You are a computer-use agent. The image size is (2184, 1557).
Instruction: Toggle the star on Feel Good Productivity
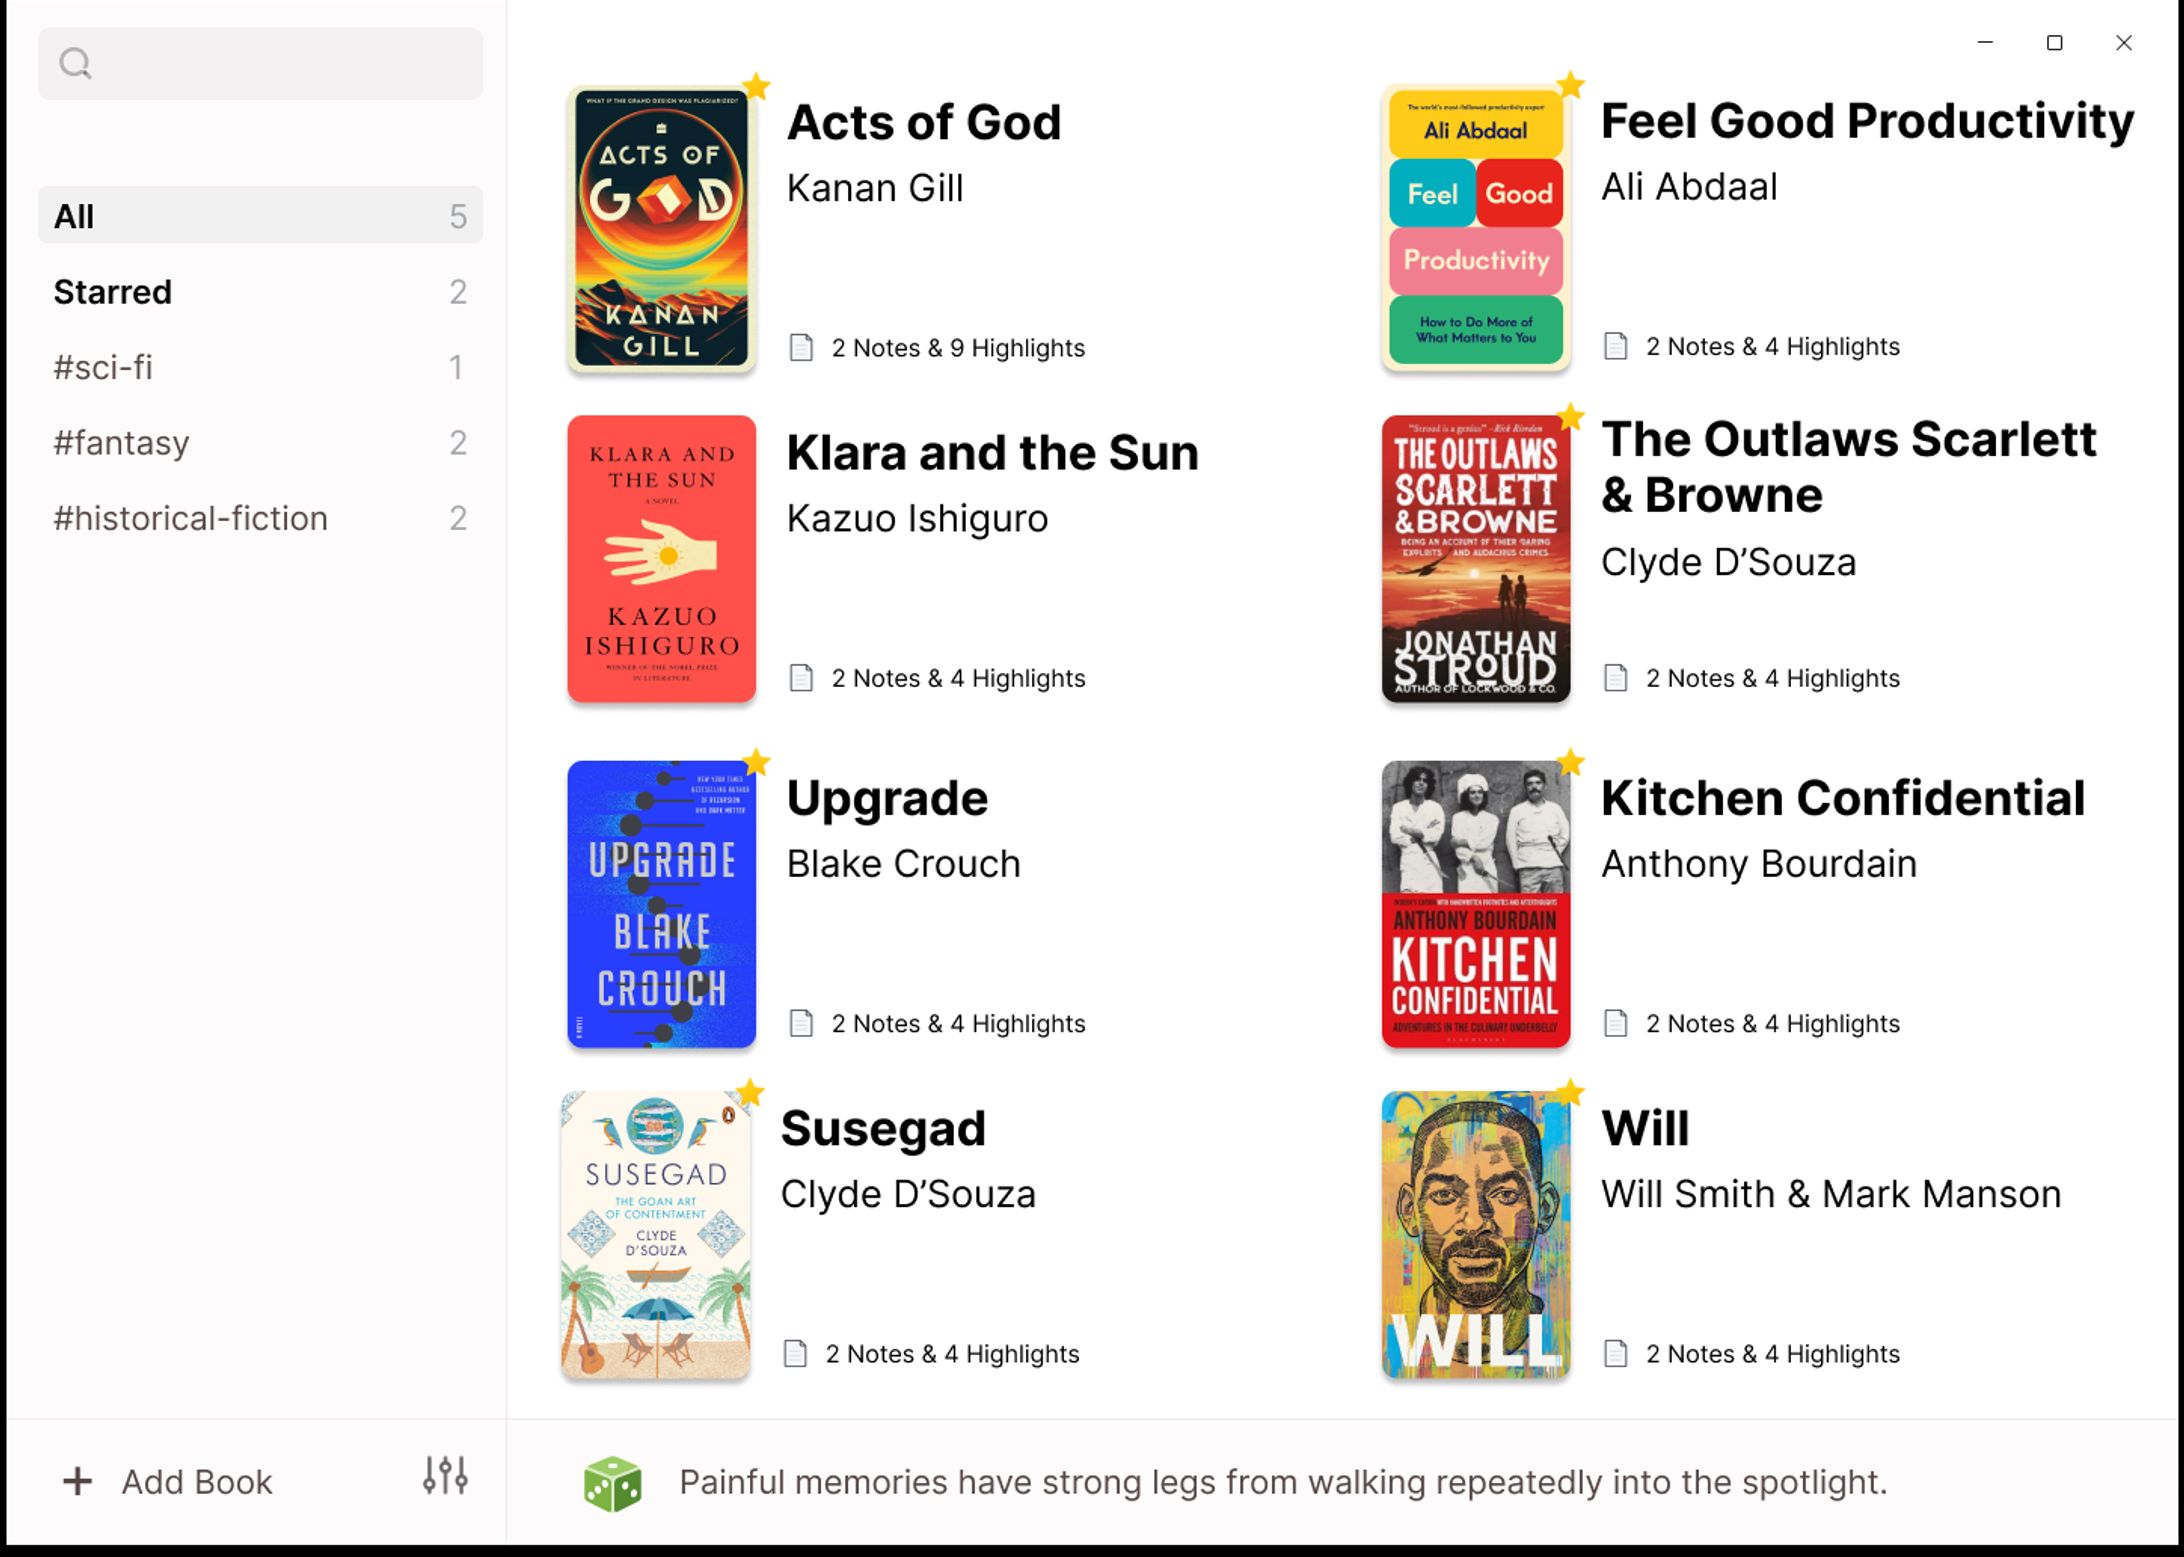tap(1571, 86)
